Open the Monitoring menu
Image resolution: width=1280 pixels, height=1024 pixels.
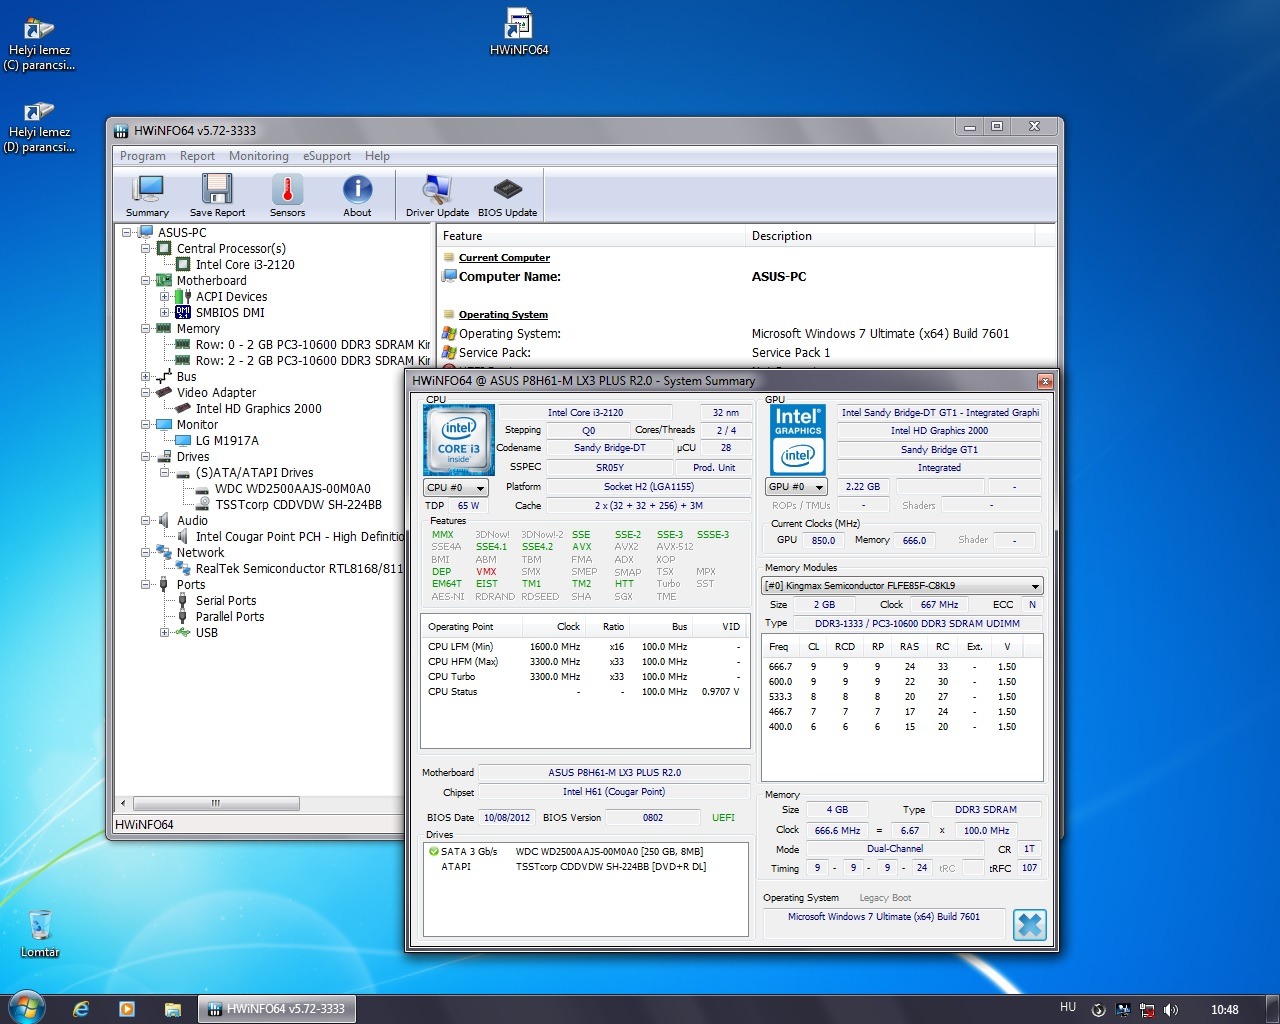pos(258,156)
